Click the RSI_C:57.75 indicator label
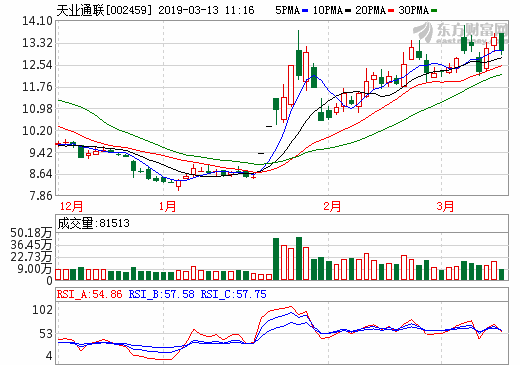Image resolution: width=520 pixels, height=365 pixels. click(233, 294)
